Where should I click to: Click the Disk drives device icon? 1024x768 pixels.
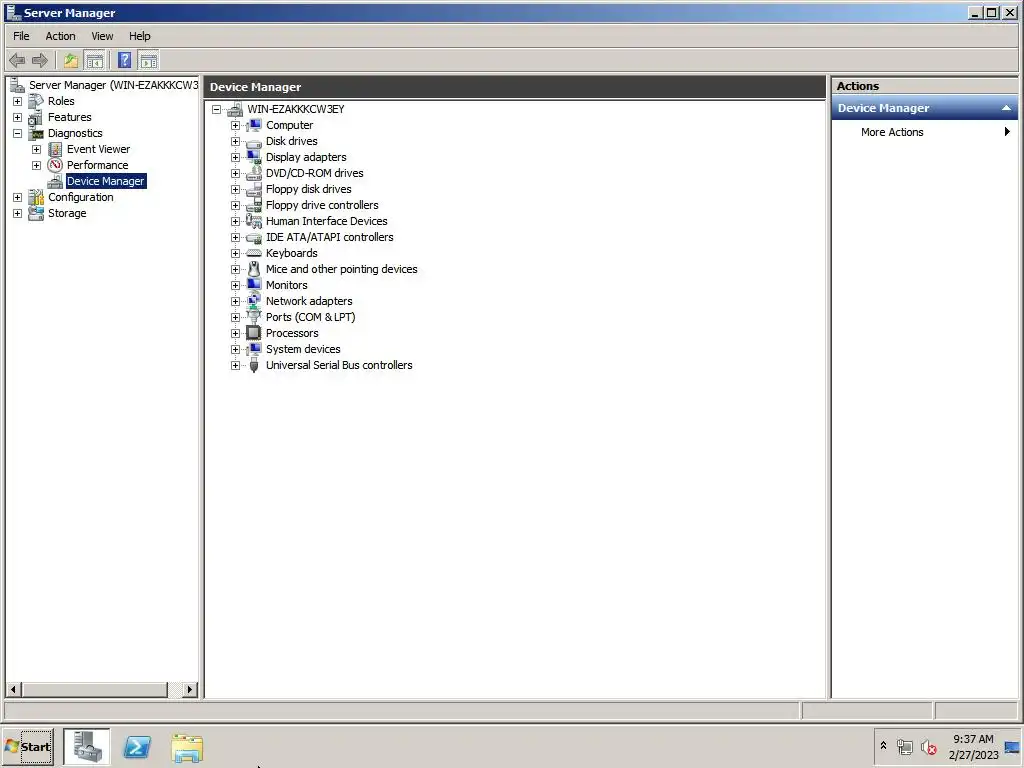253,142
